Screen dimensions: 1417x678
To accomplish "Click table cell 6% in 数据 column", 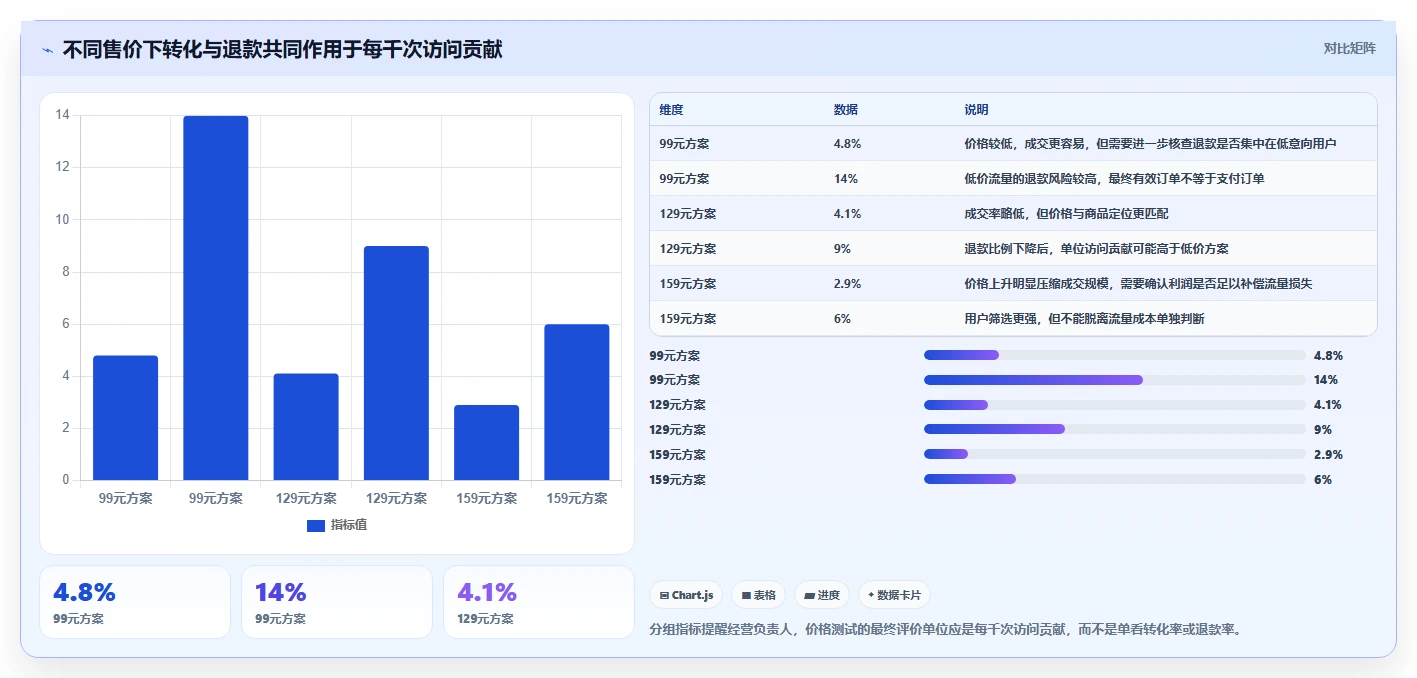I will tap(842, 319).
